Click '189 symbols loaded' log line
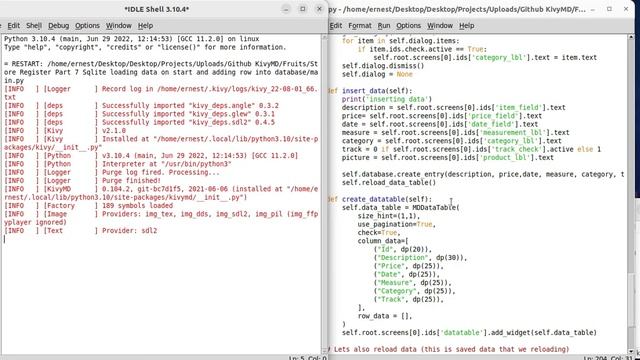The image size is (640, 360). click(89, 206)
